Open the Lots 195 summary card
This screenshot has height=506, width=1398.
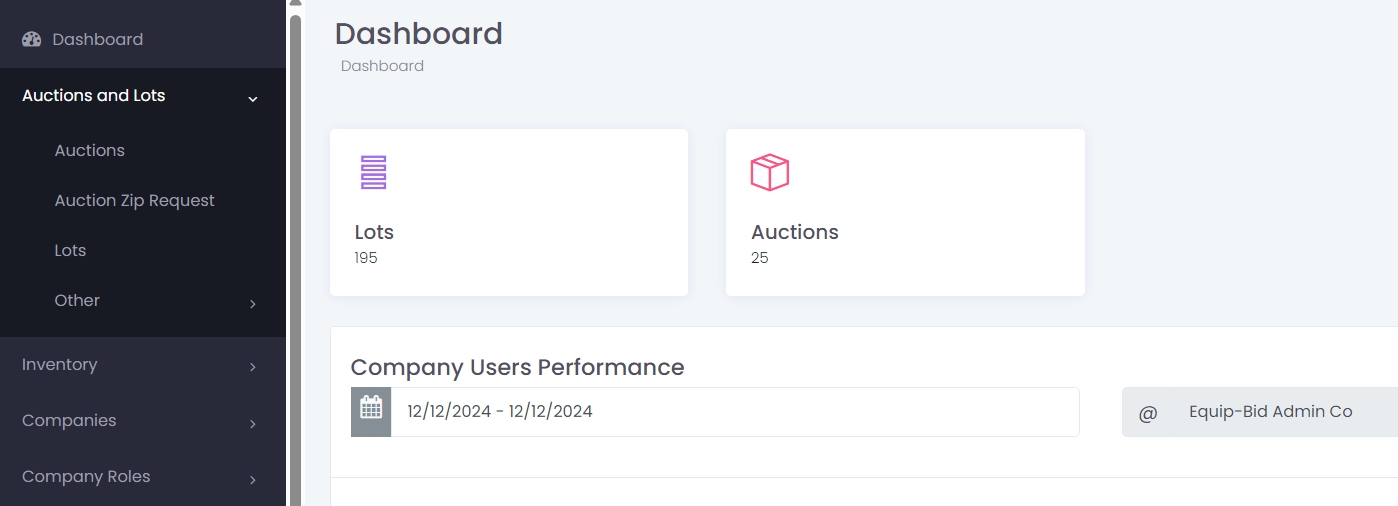[509, 212]
